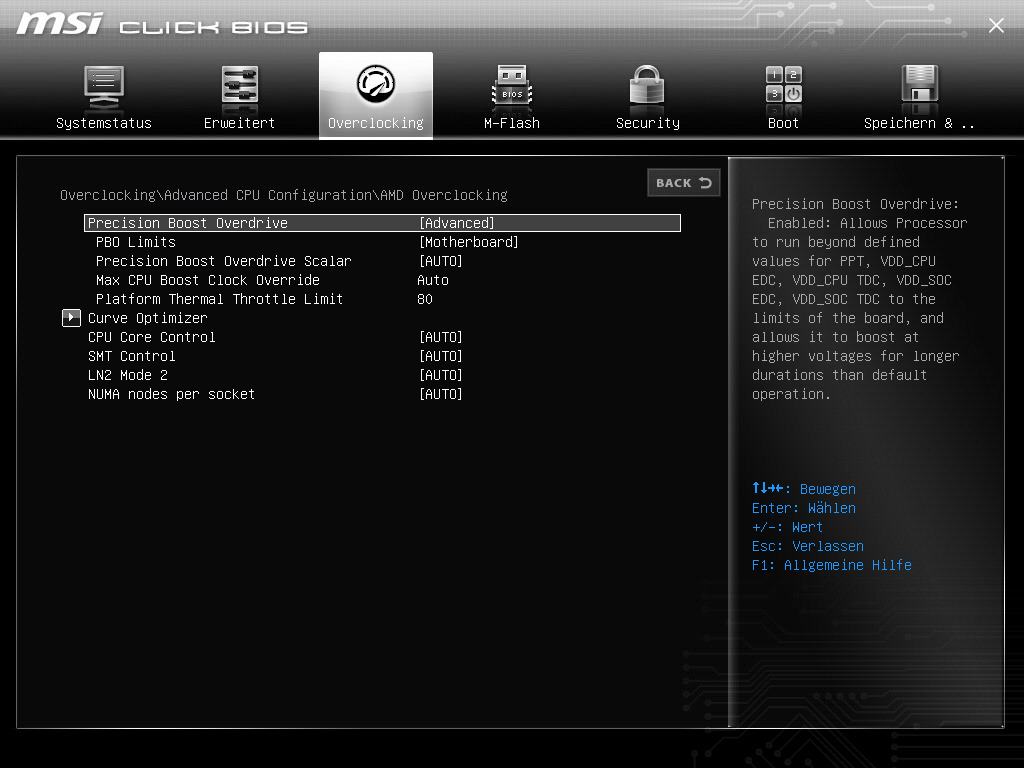The width and height of the screenshot is (1024, 768).
Task: Switch to the Boot tab label
Action: tap(783, 123)
